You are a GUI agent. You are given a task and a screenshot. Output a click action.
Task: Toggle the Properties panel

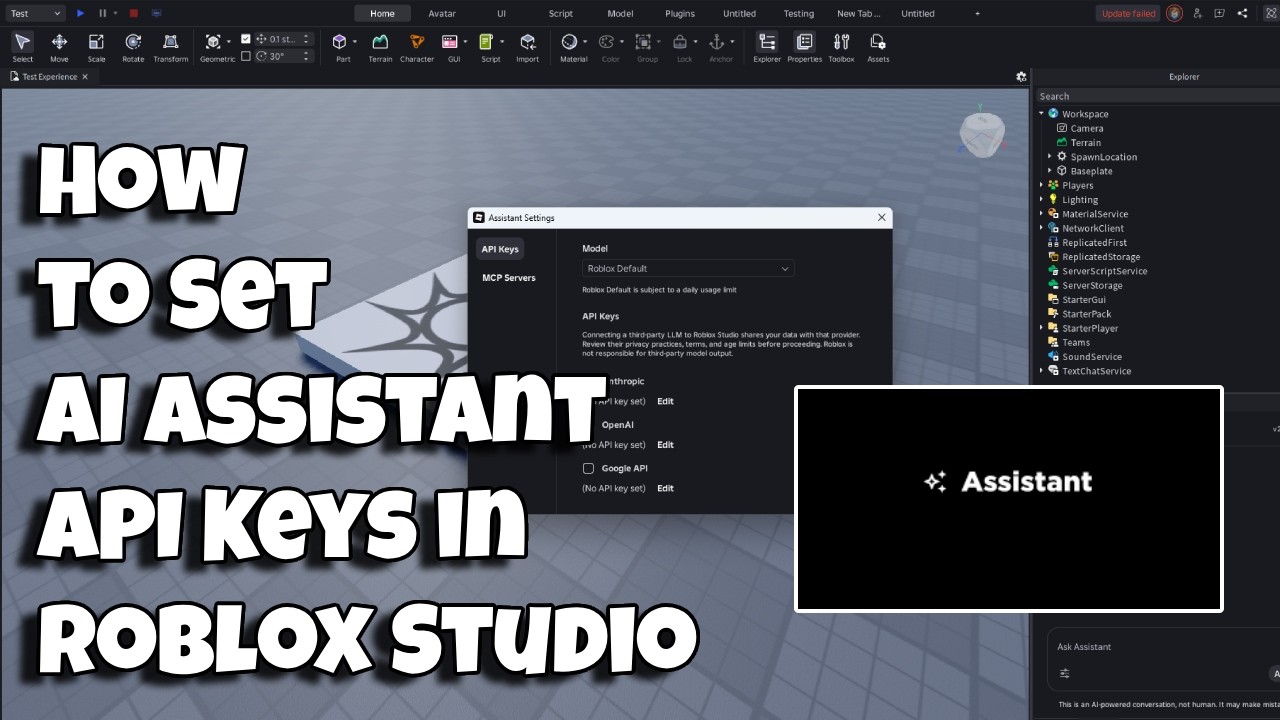pyautogui.click(x=804, y=46)
